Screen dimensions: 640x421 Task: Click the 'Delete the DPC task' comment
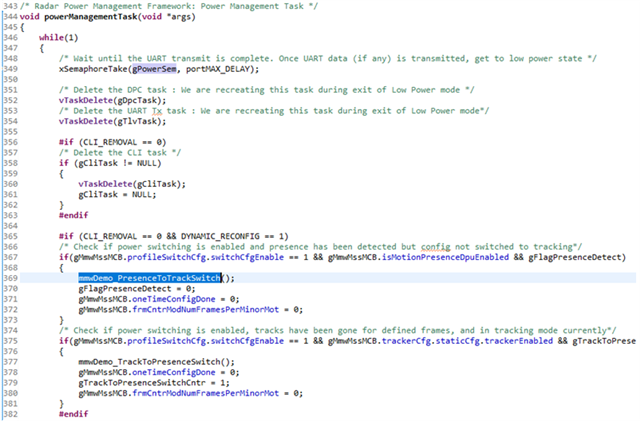tap(267, 90)
